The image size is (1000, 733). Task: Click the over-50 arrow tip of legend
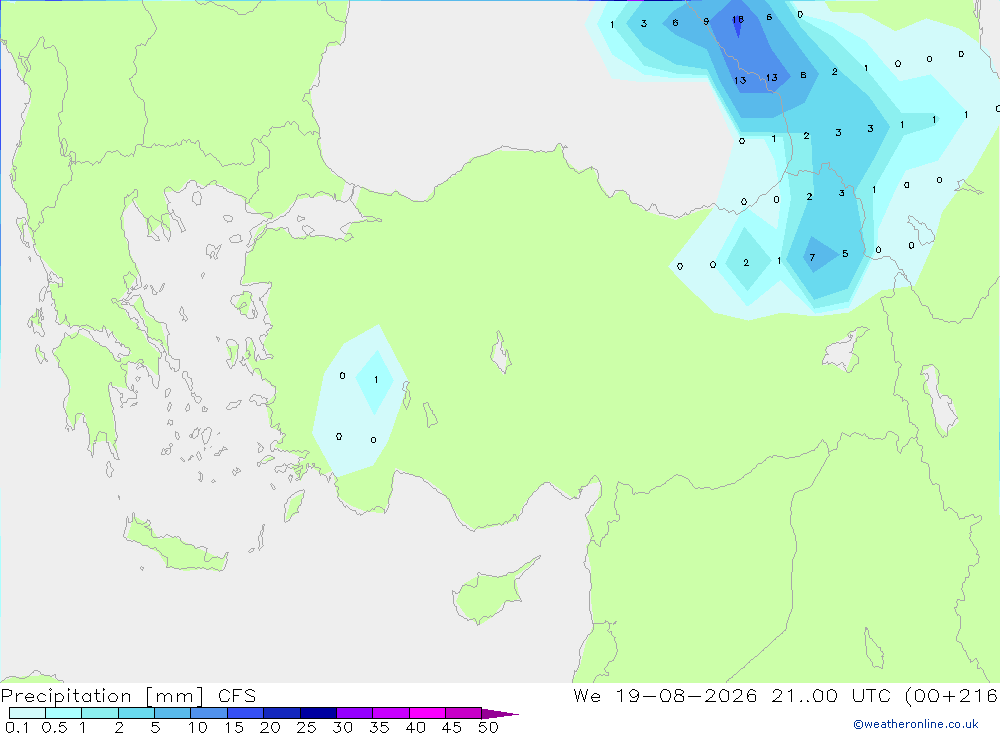click(501, 713)
